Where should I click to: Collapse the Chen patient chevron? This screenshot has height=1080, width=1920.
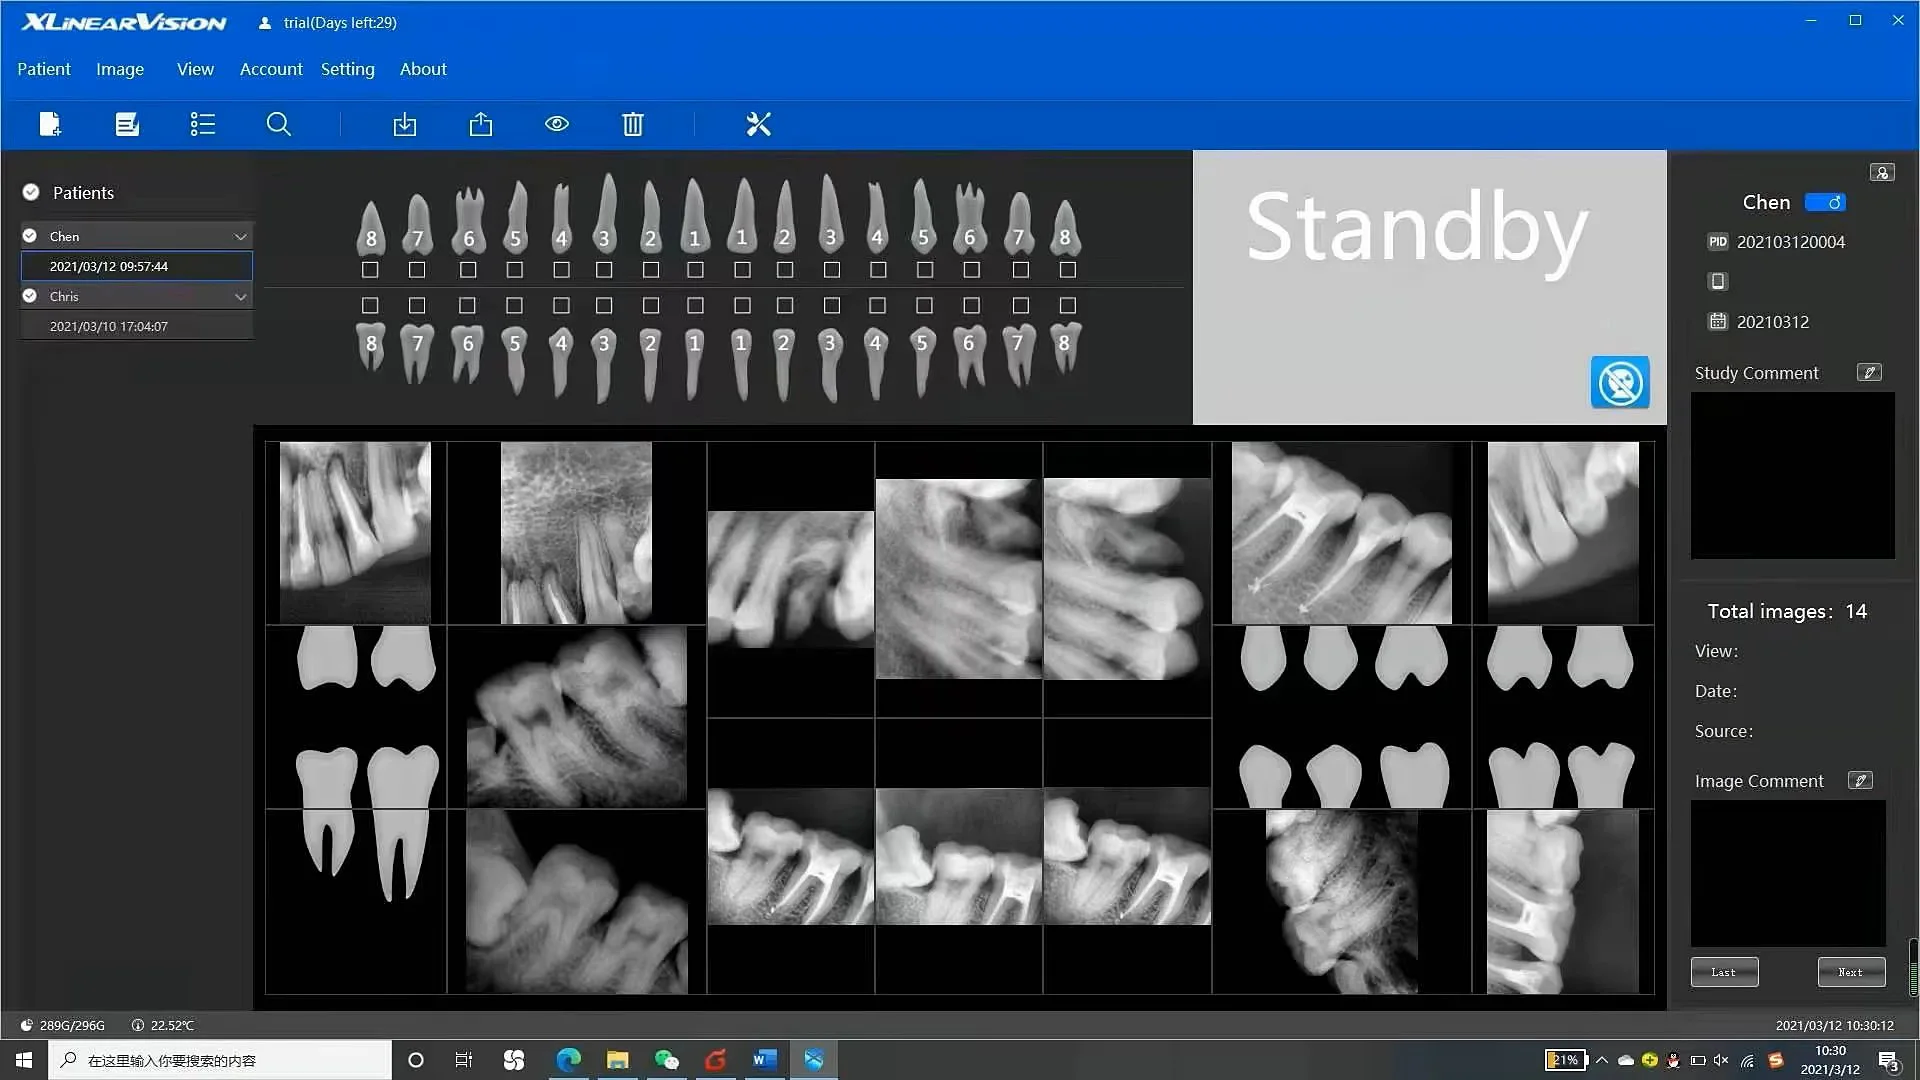pos(240,237)
